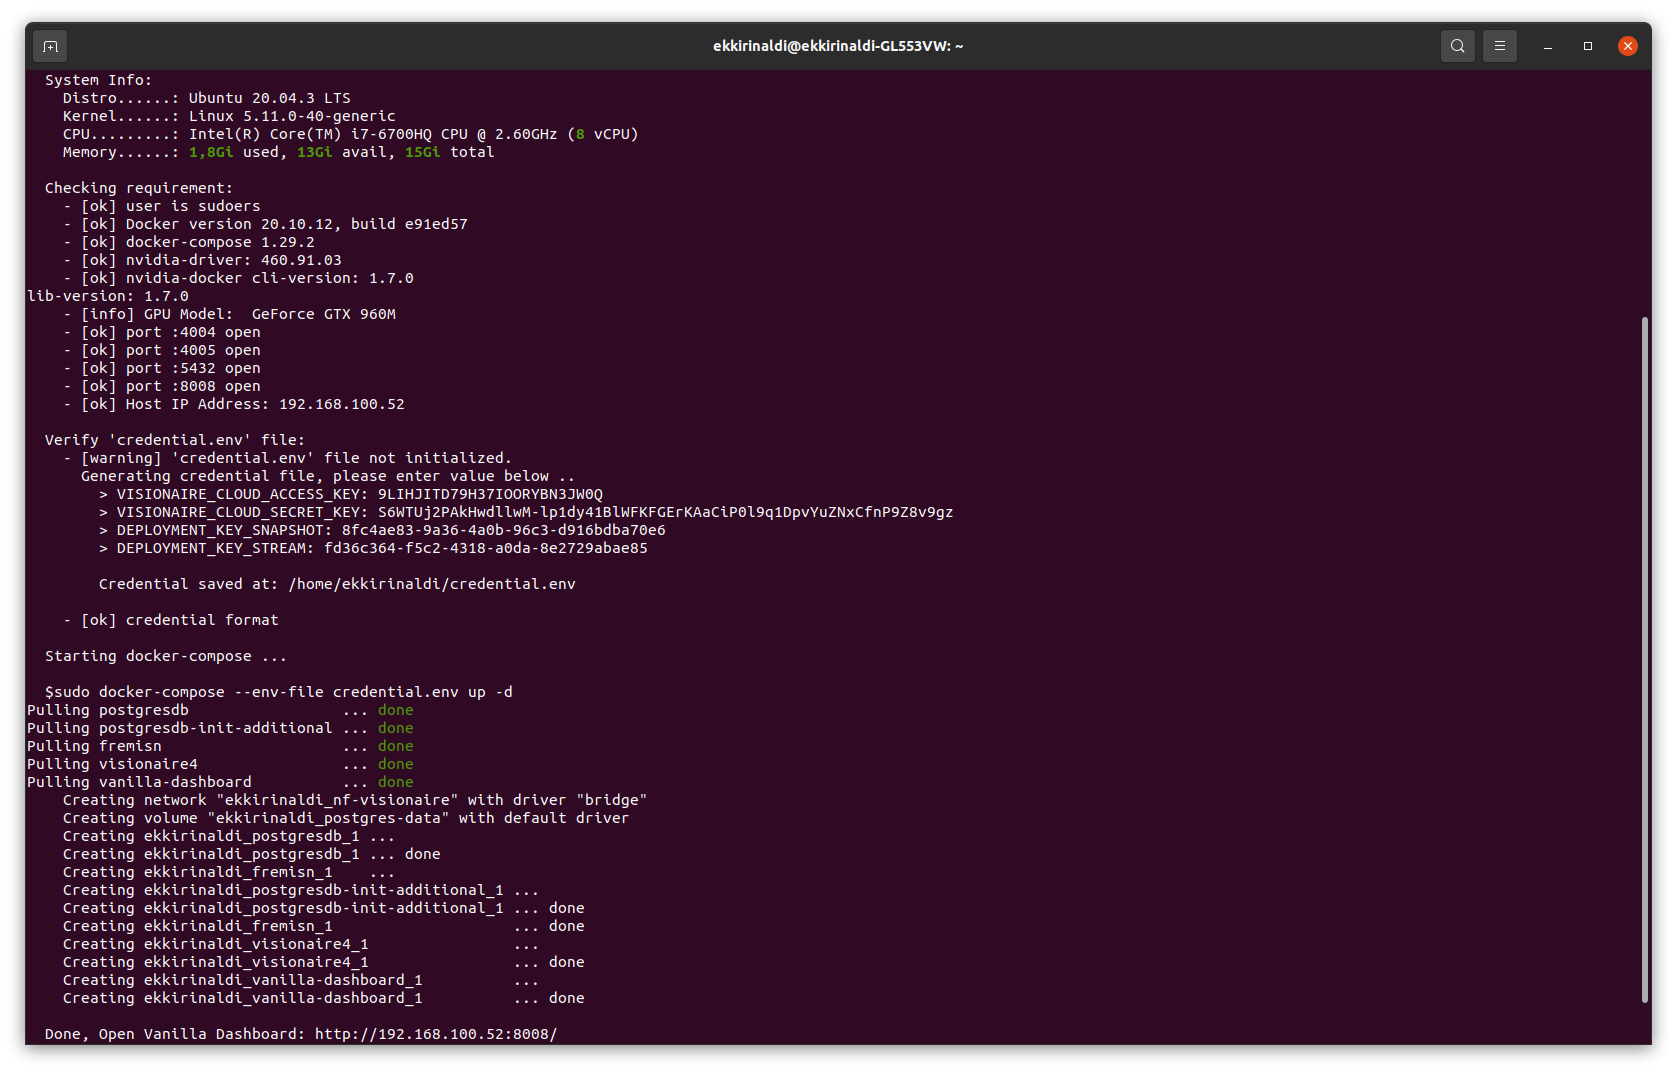Click the 'Pulling fremisn' line
This screenshot has width=1677, height=1073.
tap(220, 746)
